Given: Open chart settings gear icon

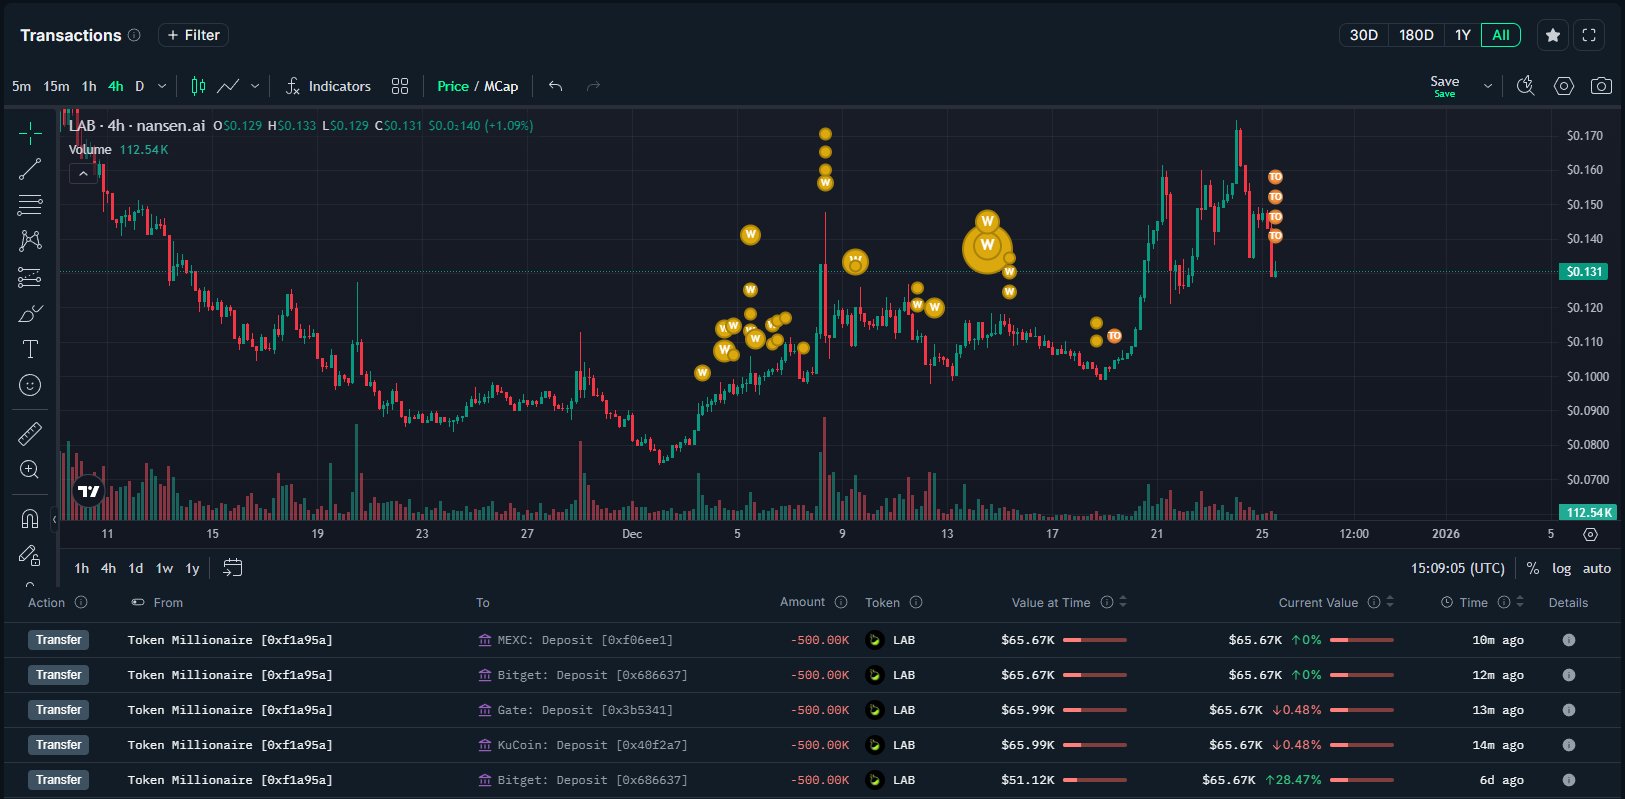Looking at the screenshot, I should click(x=1564, y=86).
